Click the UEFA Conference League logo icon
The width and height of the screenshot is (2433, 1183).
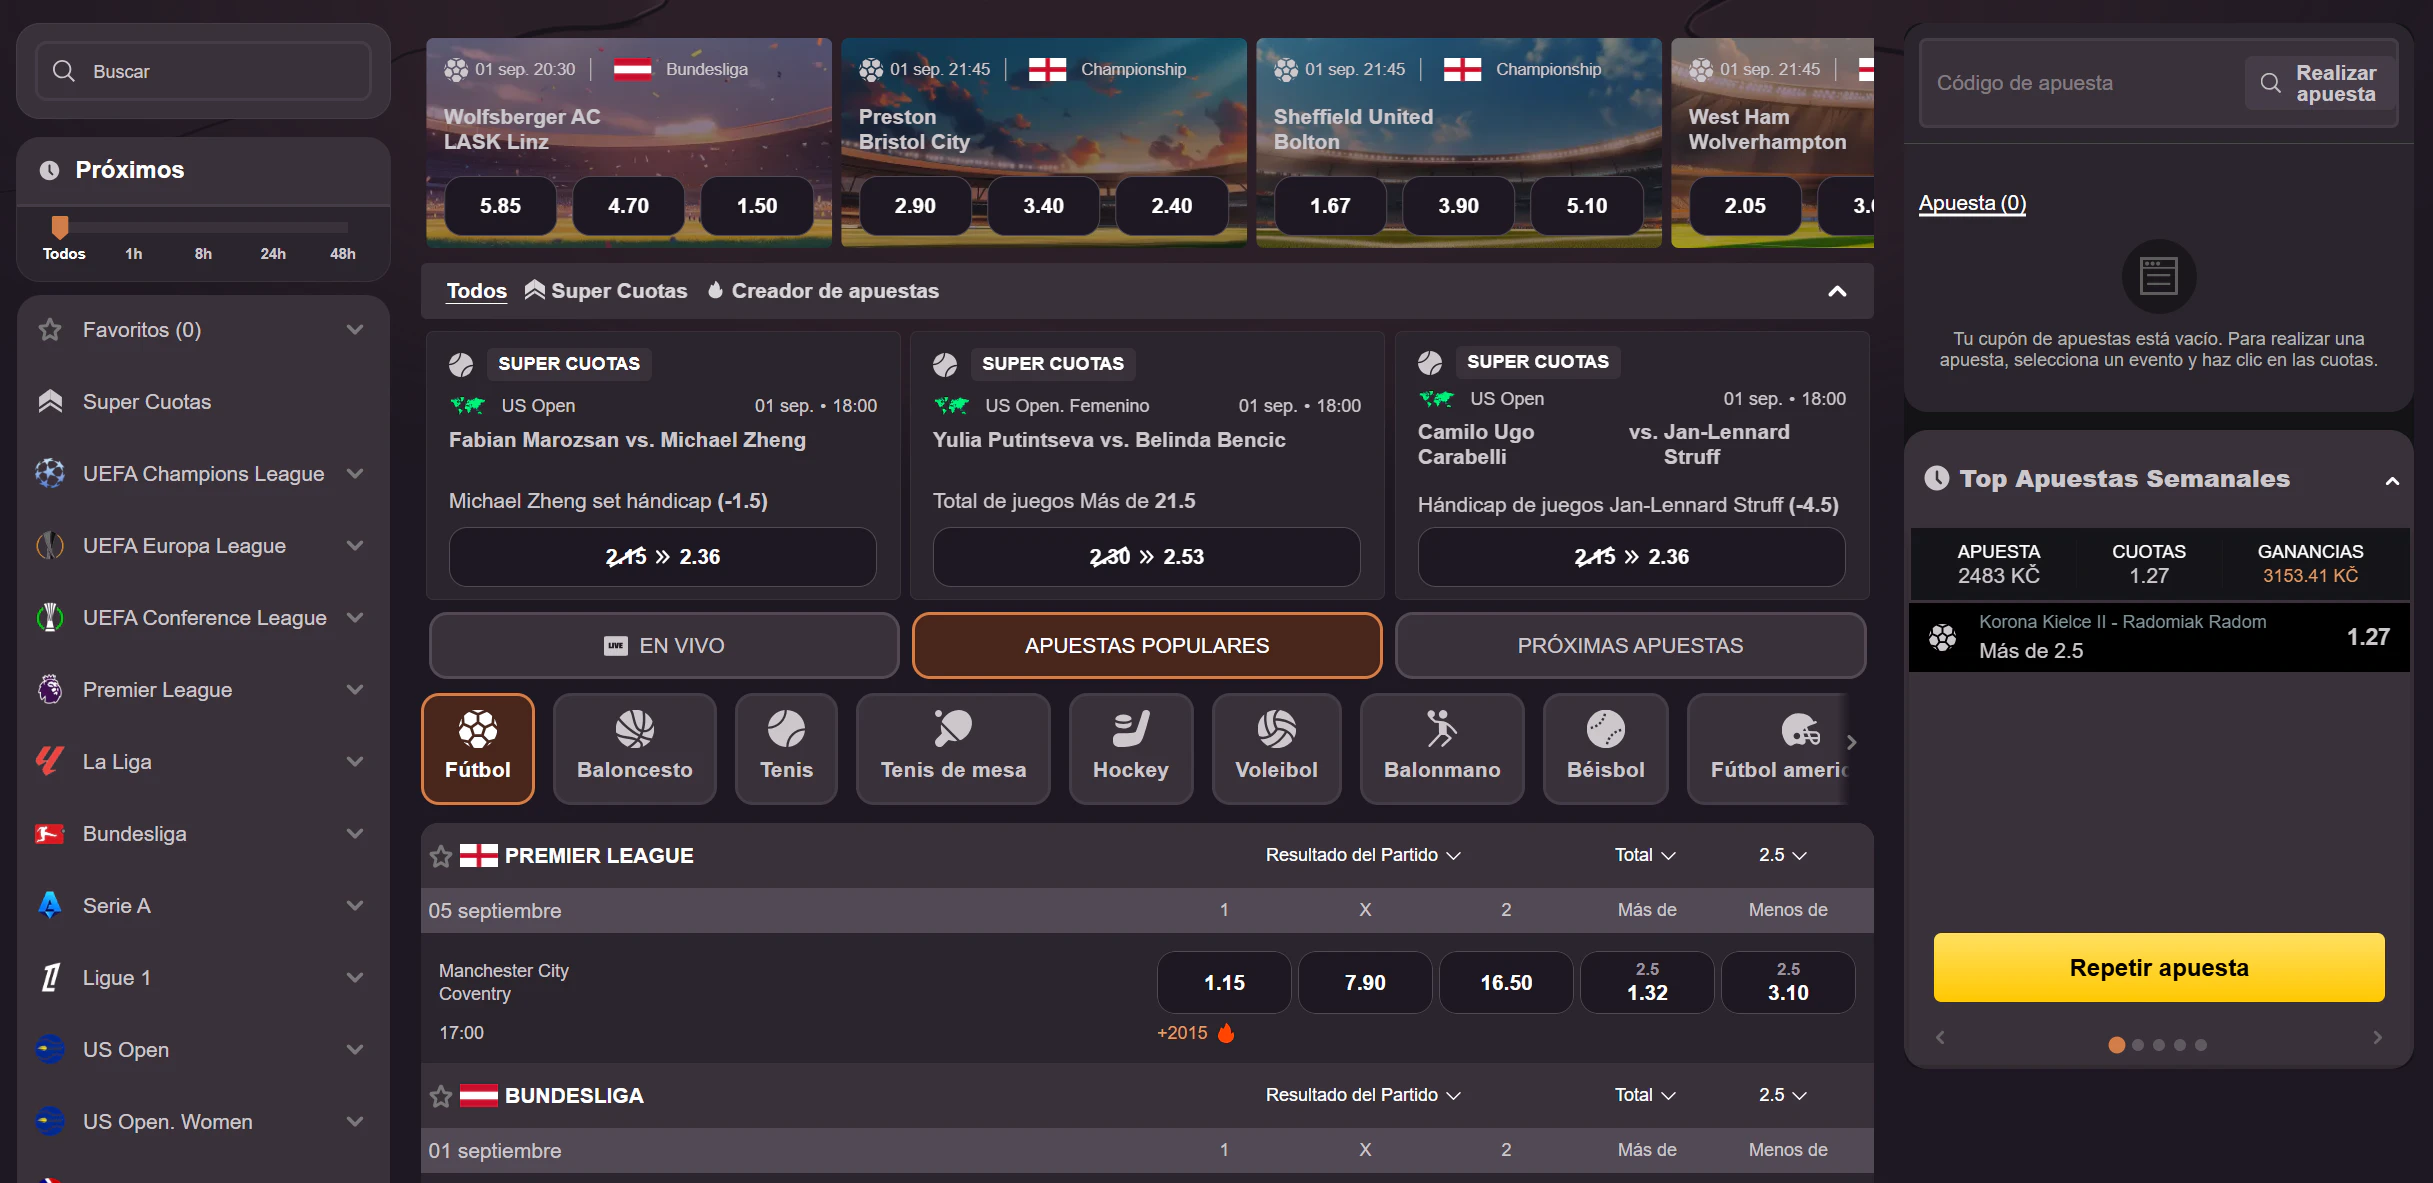[x=50, y=617]
